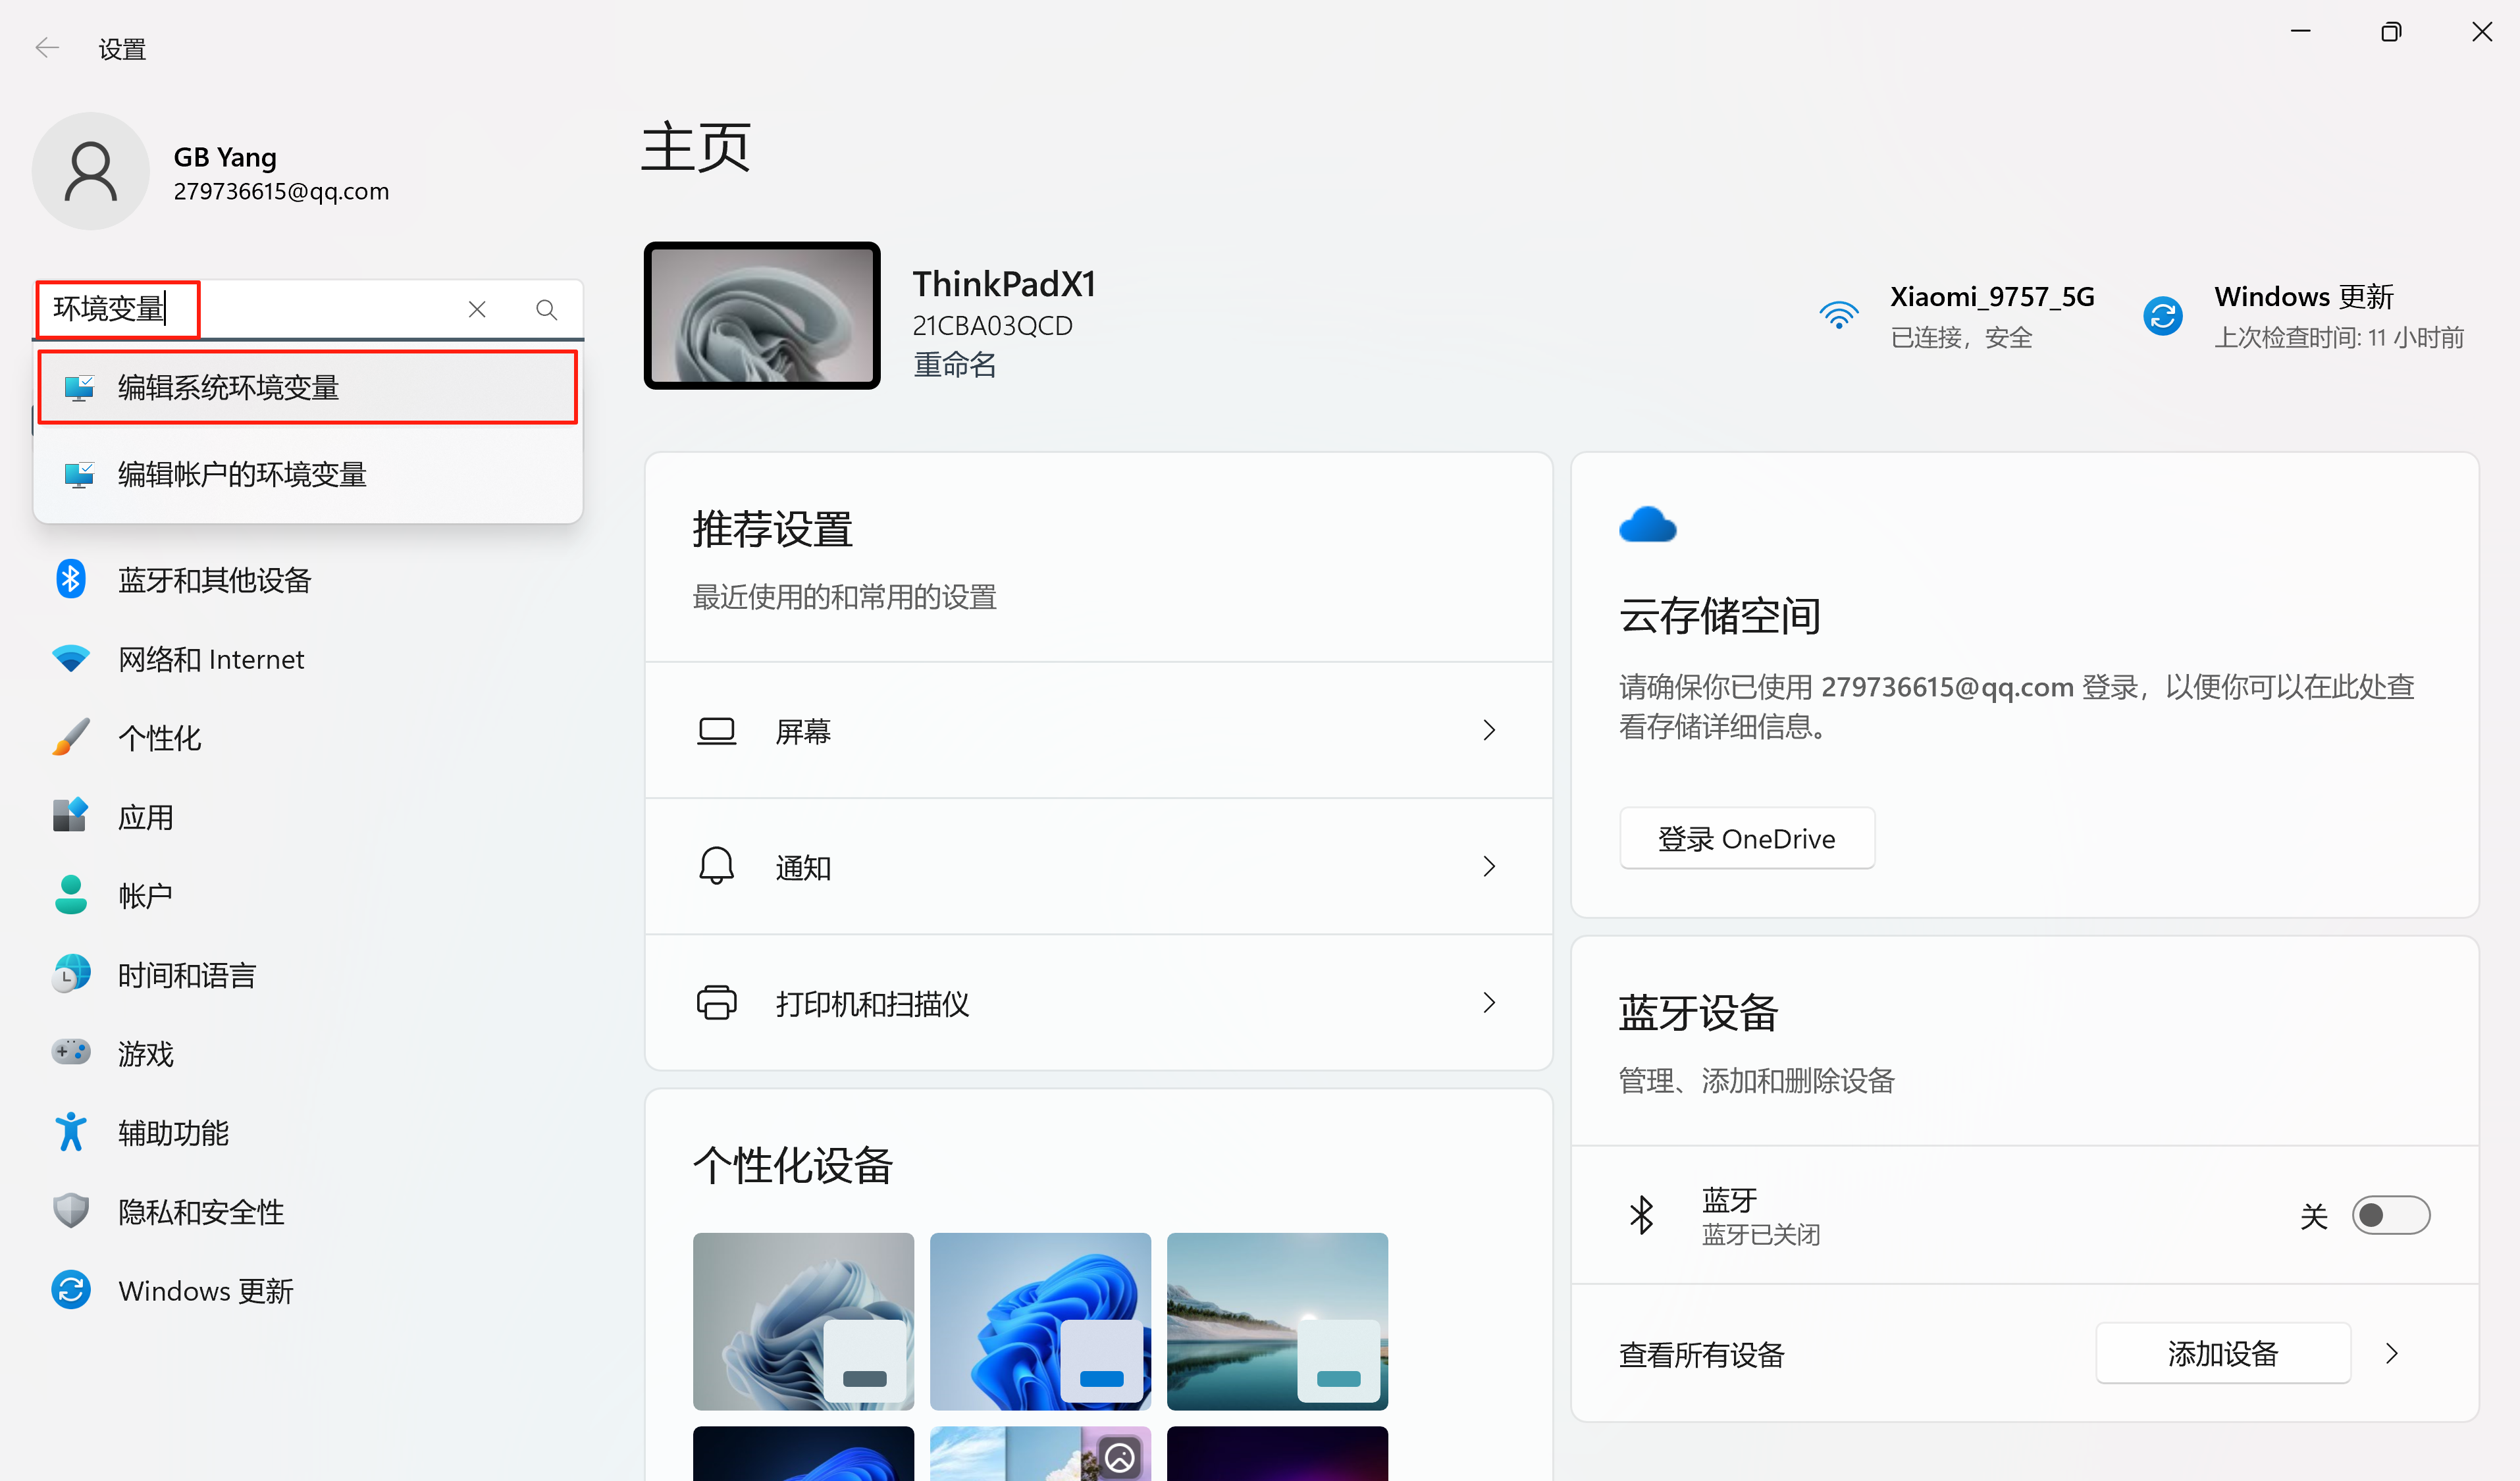Click sidebar Windows 更新 sync icon
The image size is (2520, 1481).
(70, 1290)
